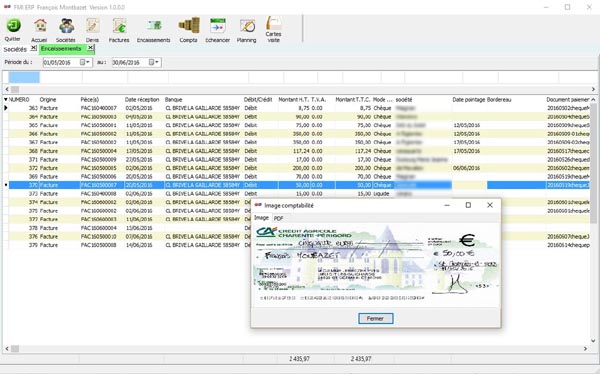Select row number 379
The width and height of the screenshot is (600, 374).
coord(130,245)
